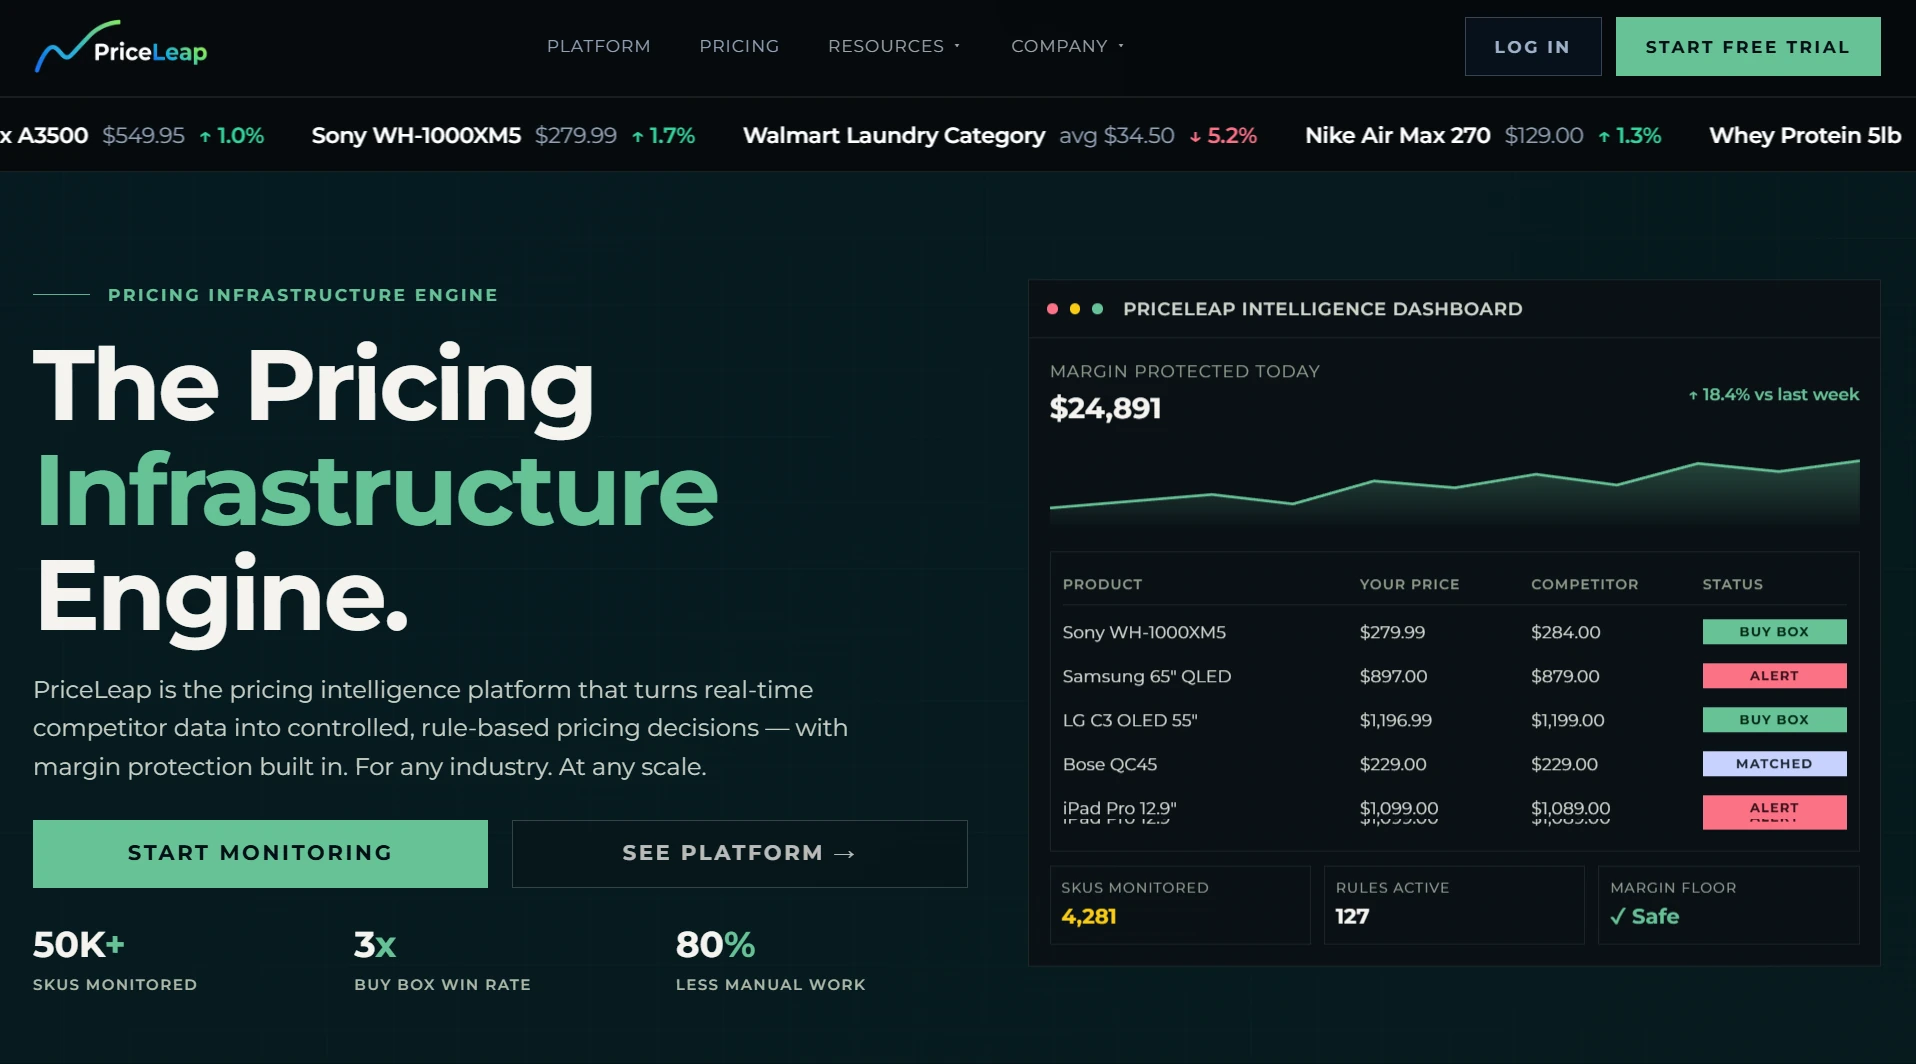Viewport: 1916px width, 1064px height.
Task: Click the 80% Less Manual Work stat
Action: (770, 961)
